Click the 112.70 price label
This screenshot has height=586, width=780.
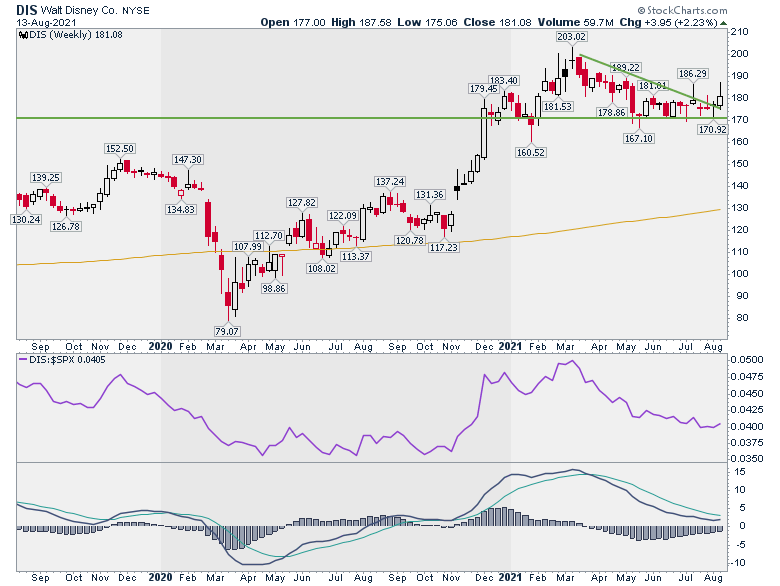269,236
